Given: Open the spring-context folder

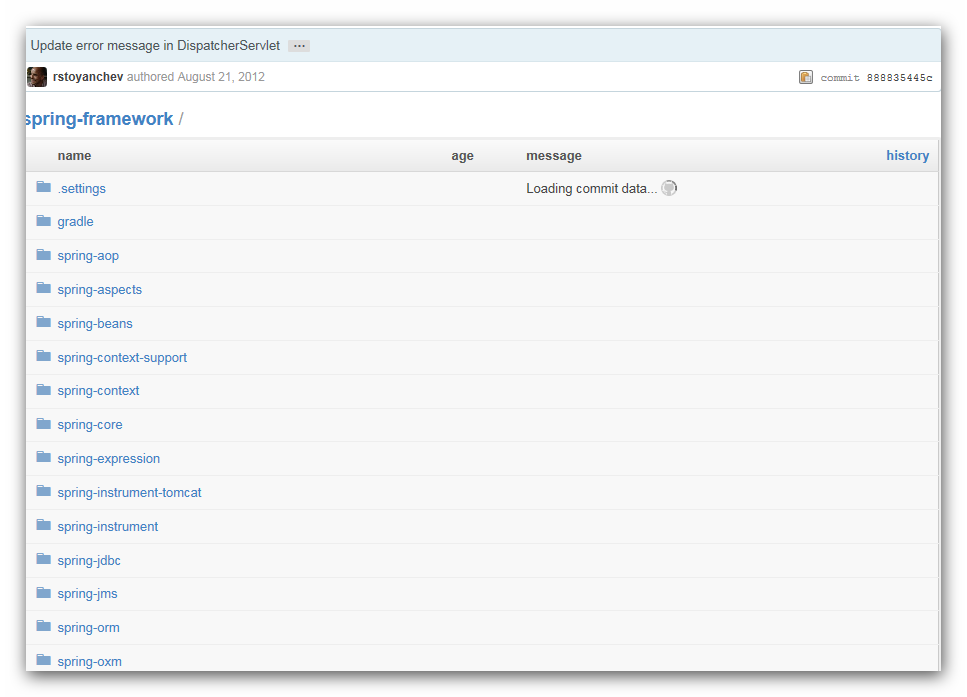Looking at the screenshot, I should (x=98, y=391).
